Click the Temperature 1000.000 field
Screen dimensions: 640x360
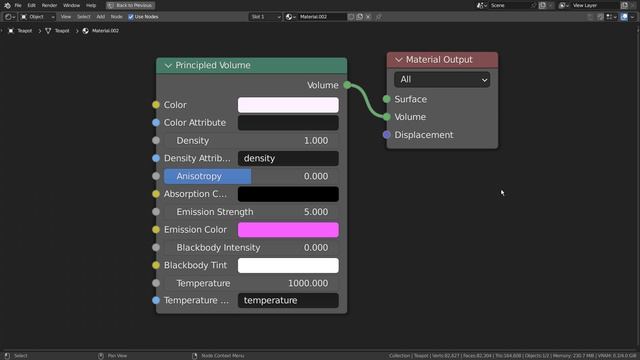click(251, 283)
